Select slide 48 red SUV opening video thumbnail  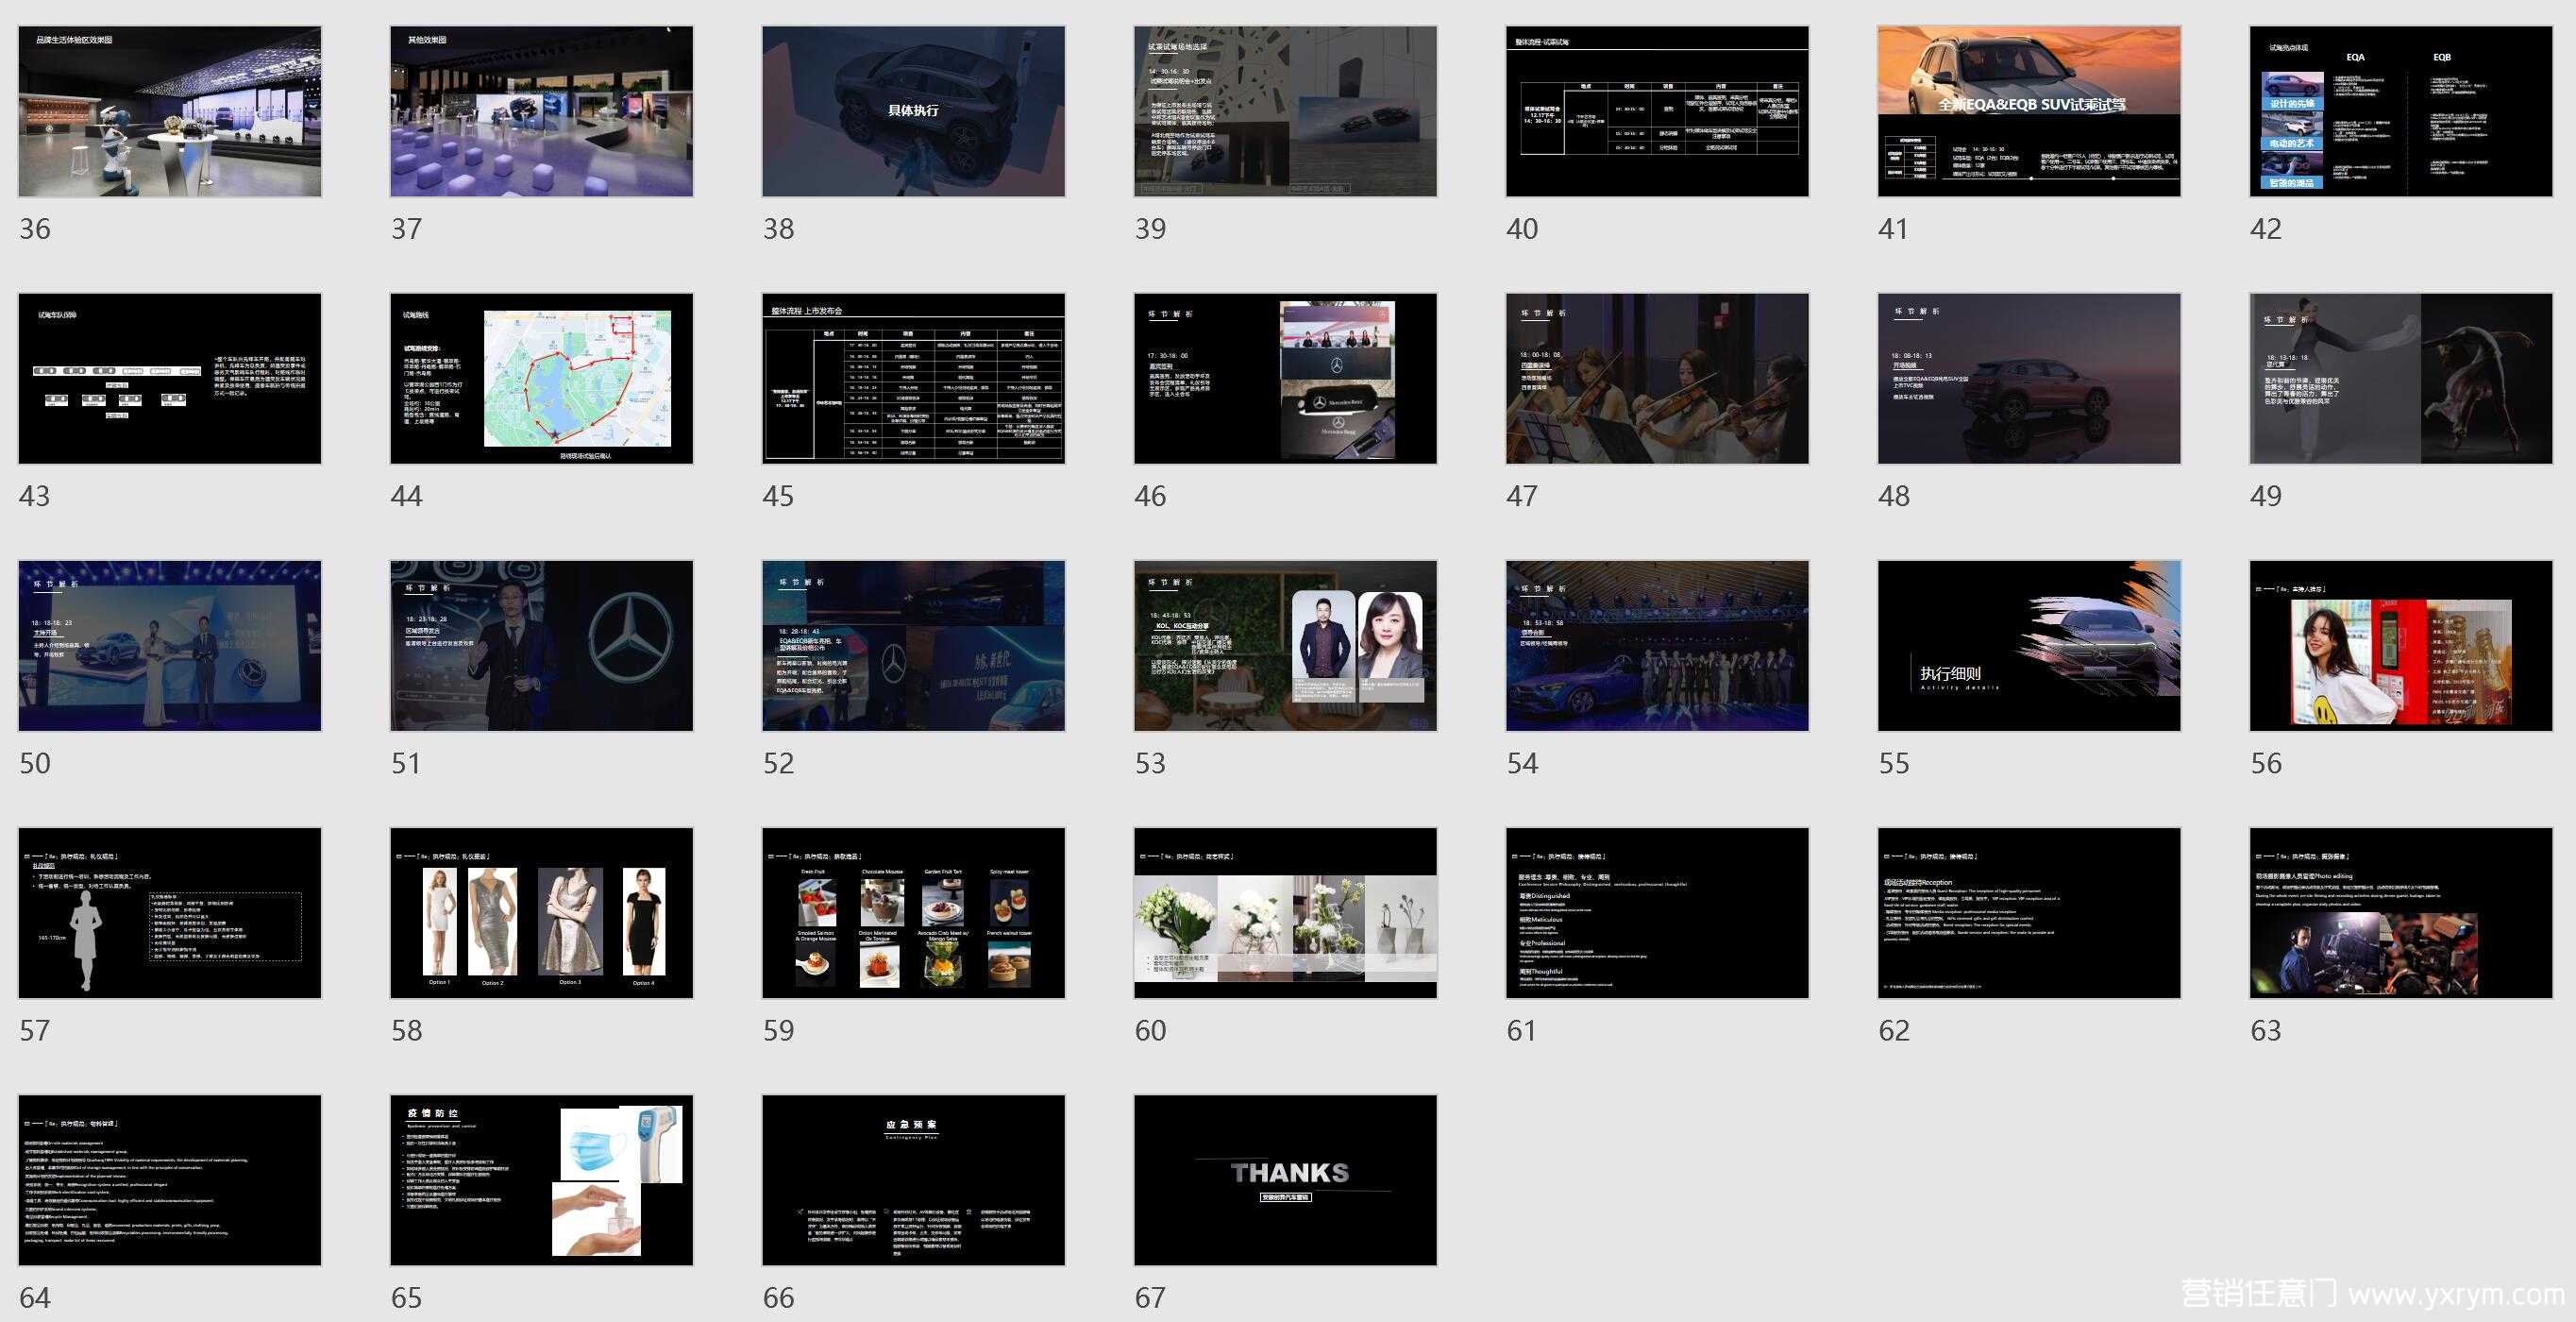(2030, 378)
